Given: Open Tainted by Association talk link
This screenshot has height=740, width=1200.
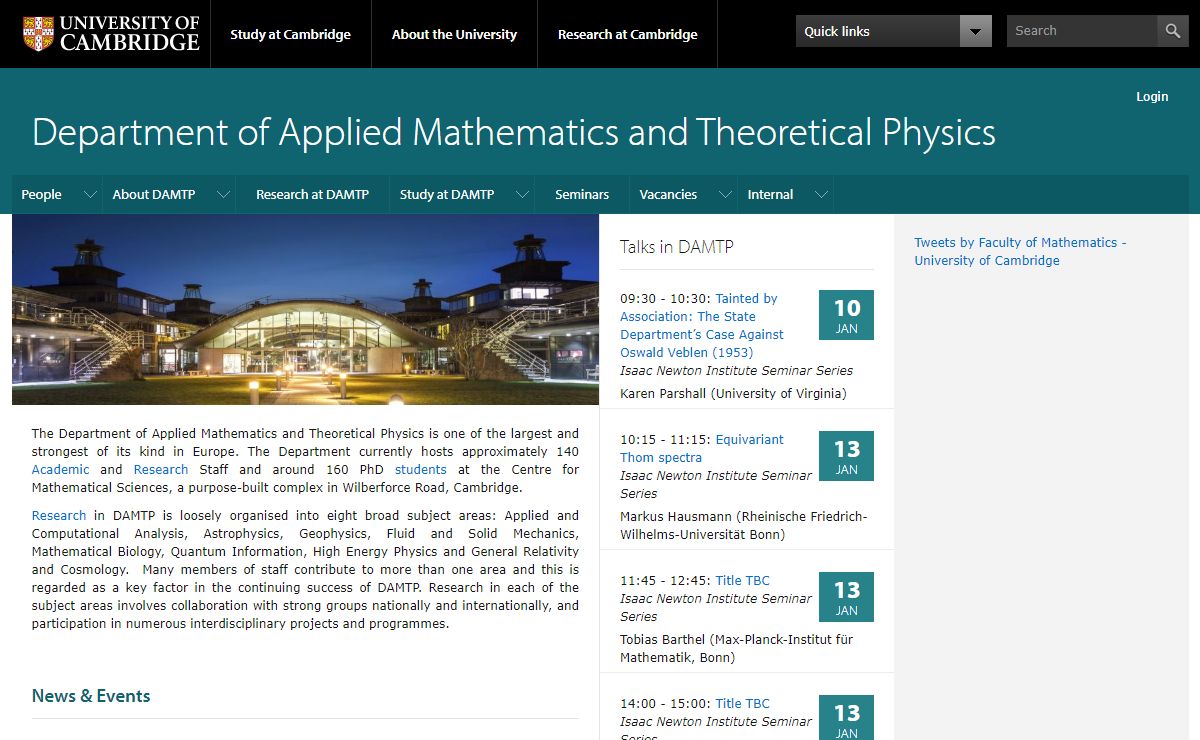Looking at the screenshot, I should click(x=702, y=325).
